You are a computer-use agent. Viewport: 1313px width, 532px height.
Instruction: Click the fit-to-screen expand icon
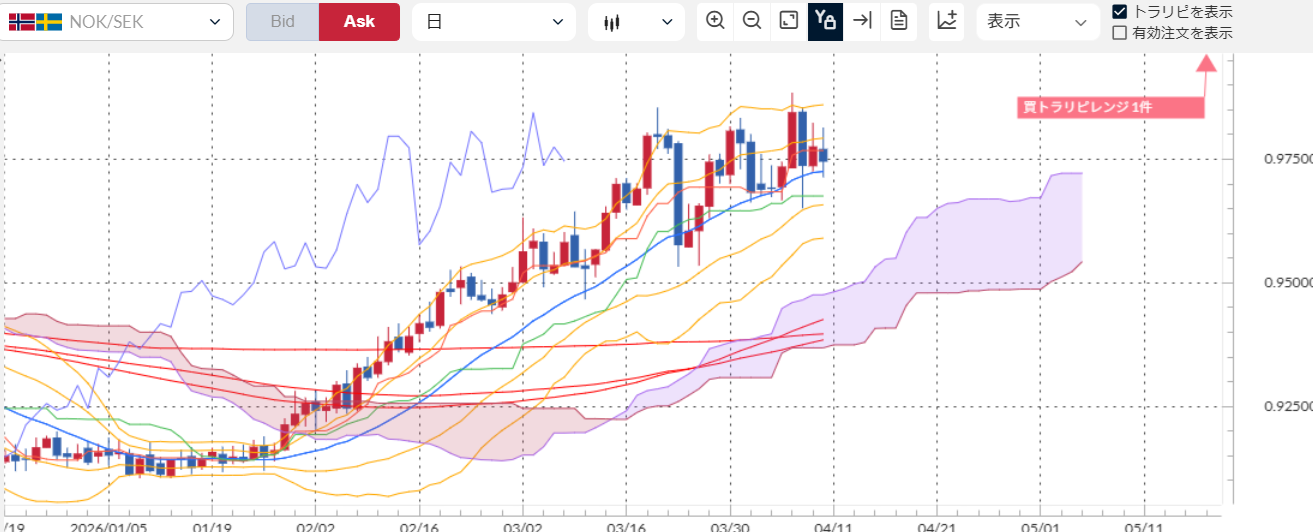[x=789, y=21]
